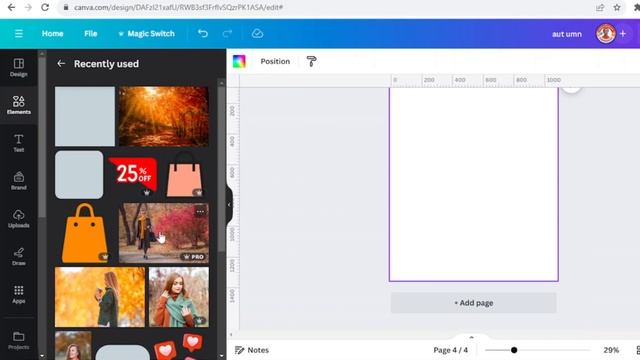
Task: Undo the last action
Action: point(202,33)
